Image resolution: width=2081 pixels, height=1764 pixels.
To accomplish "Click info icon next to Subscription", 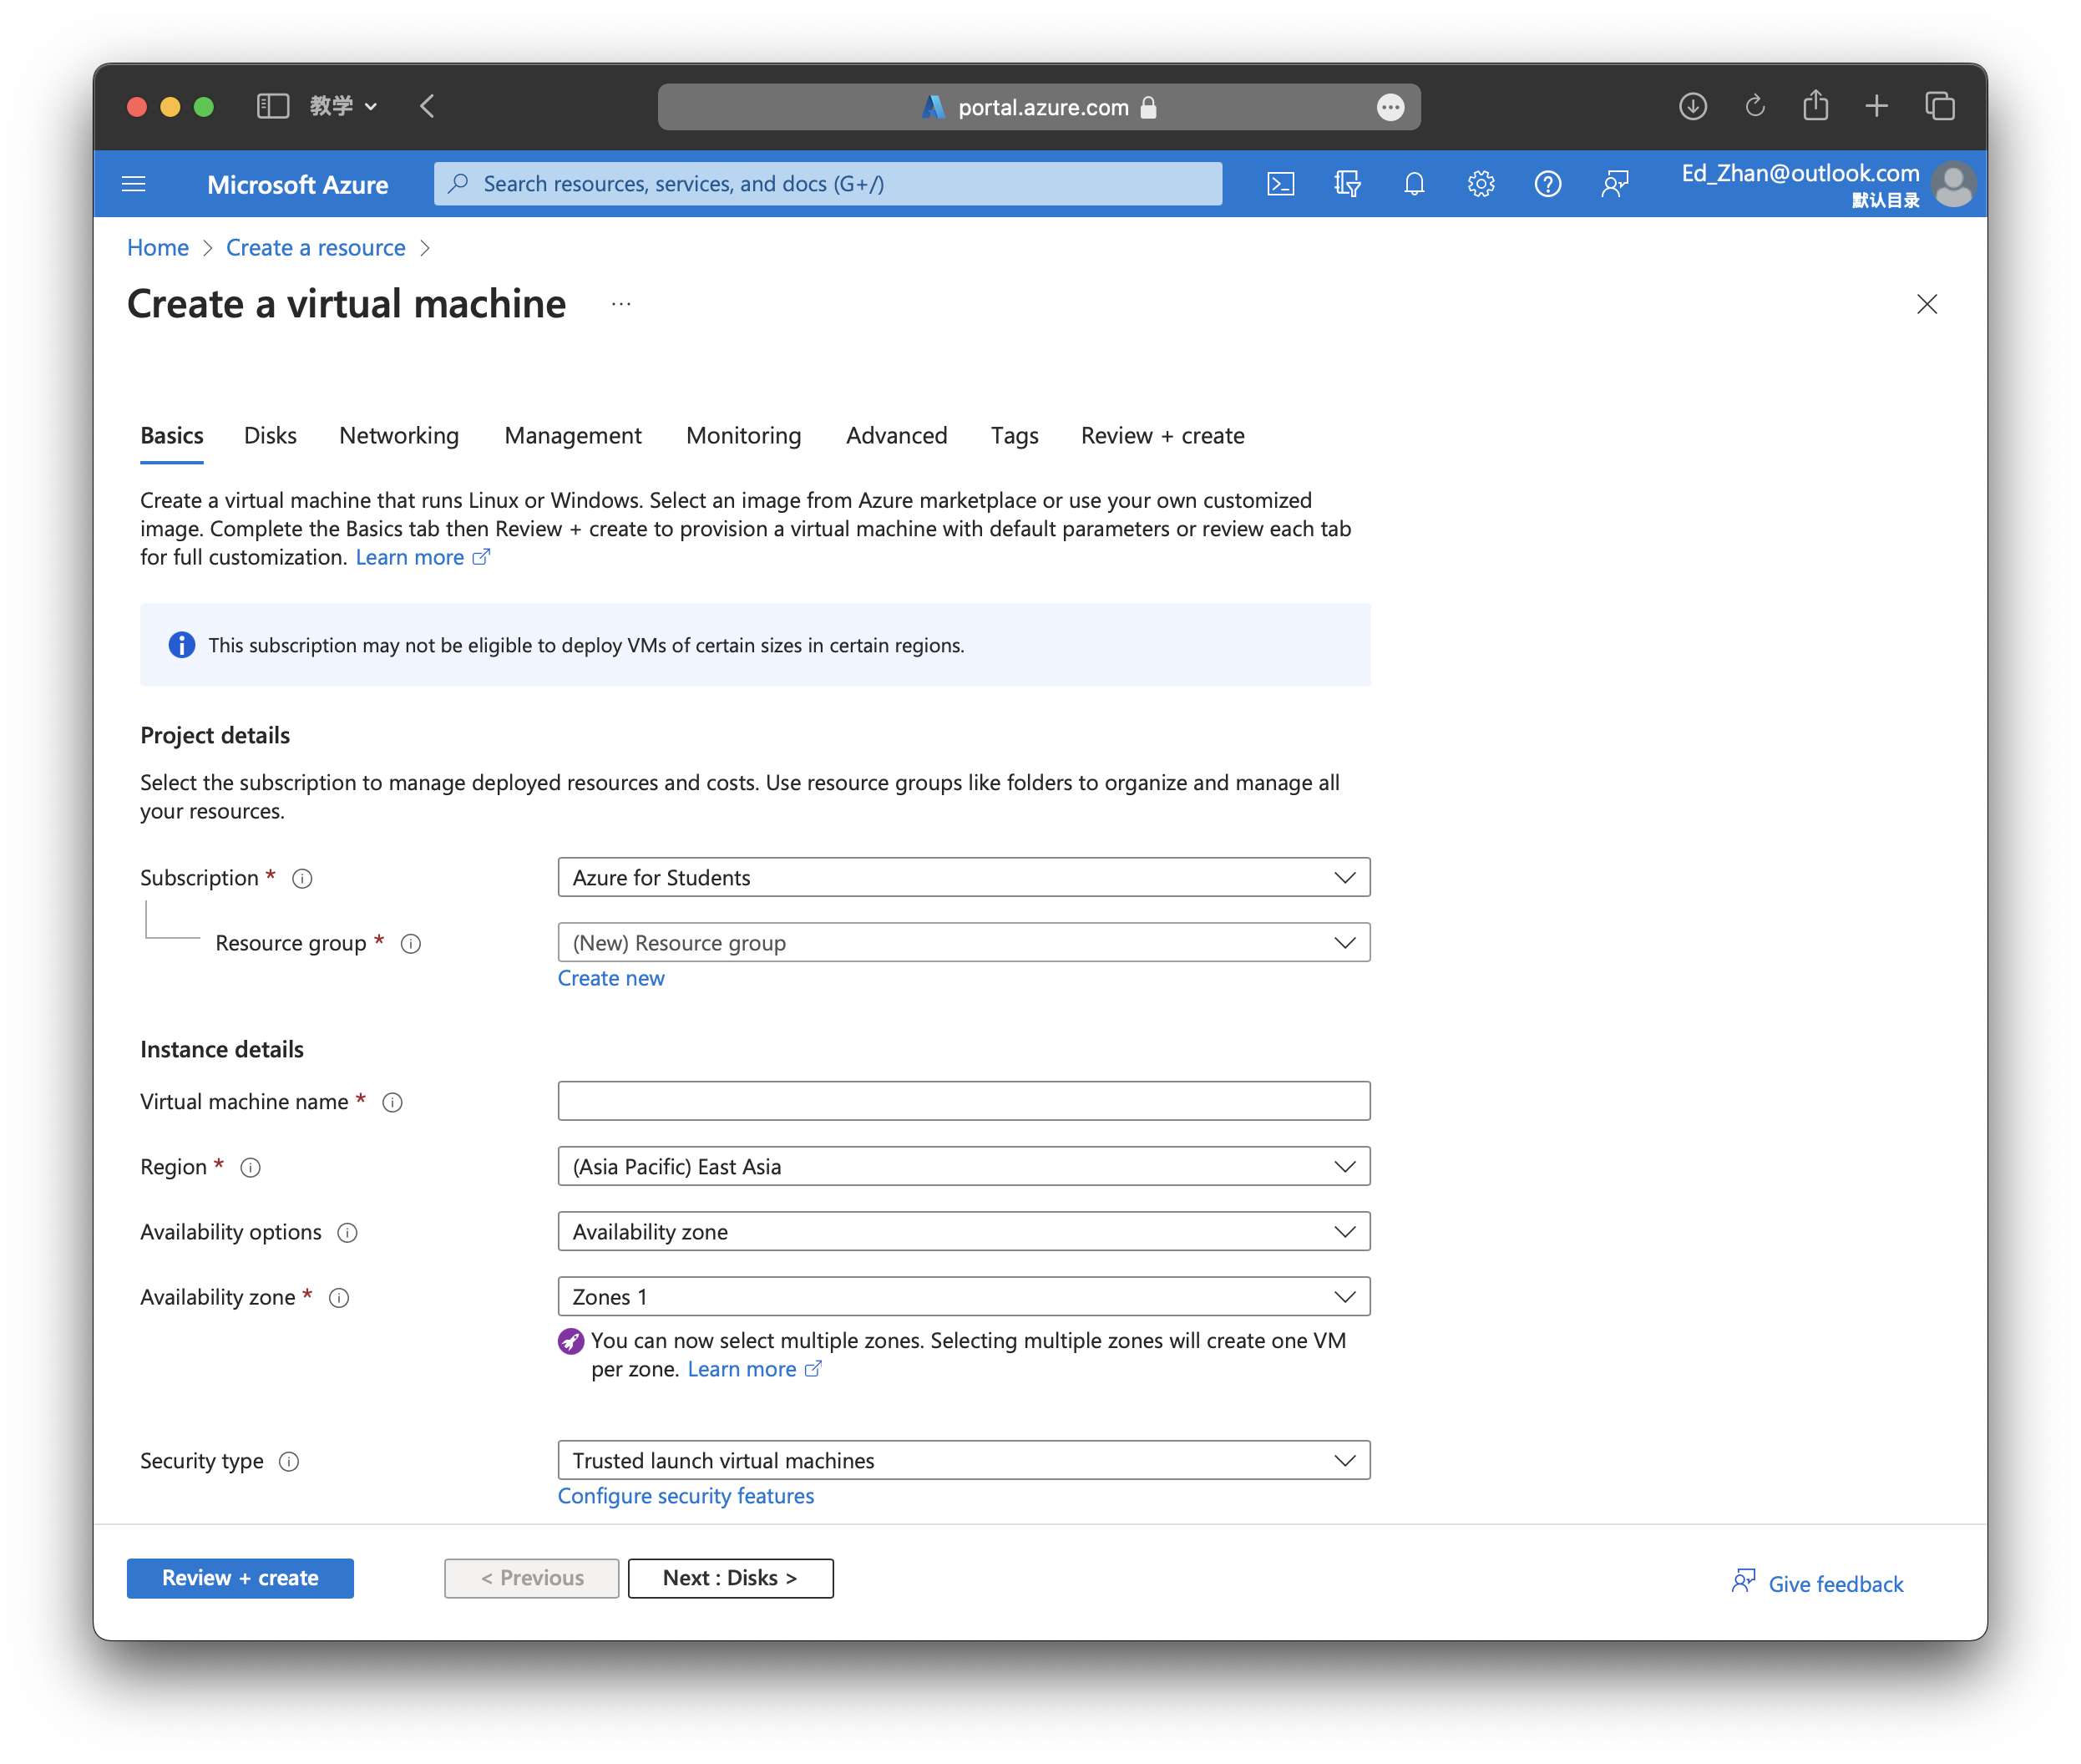I will (x=302, y=879).
